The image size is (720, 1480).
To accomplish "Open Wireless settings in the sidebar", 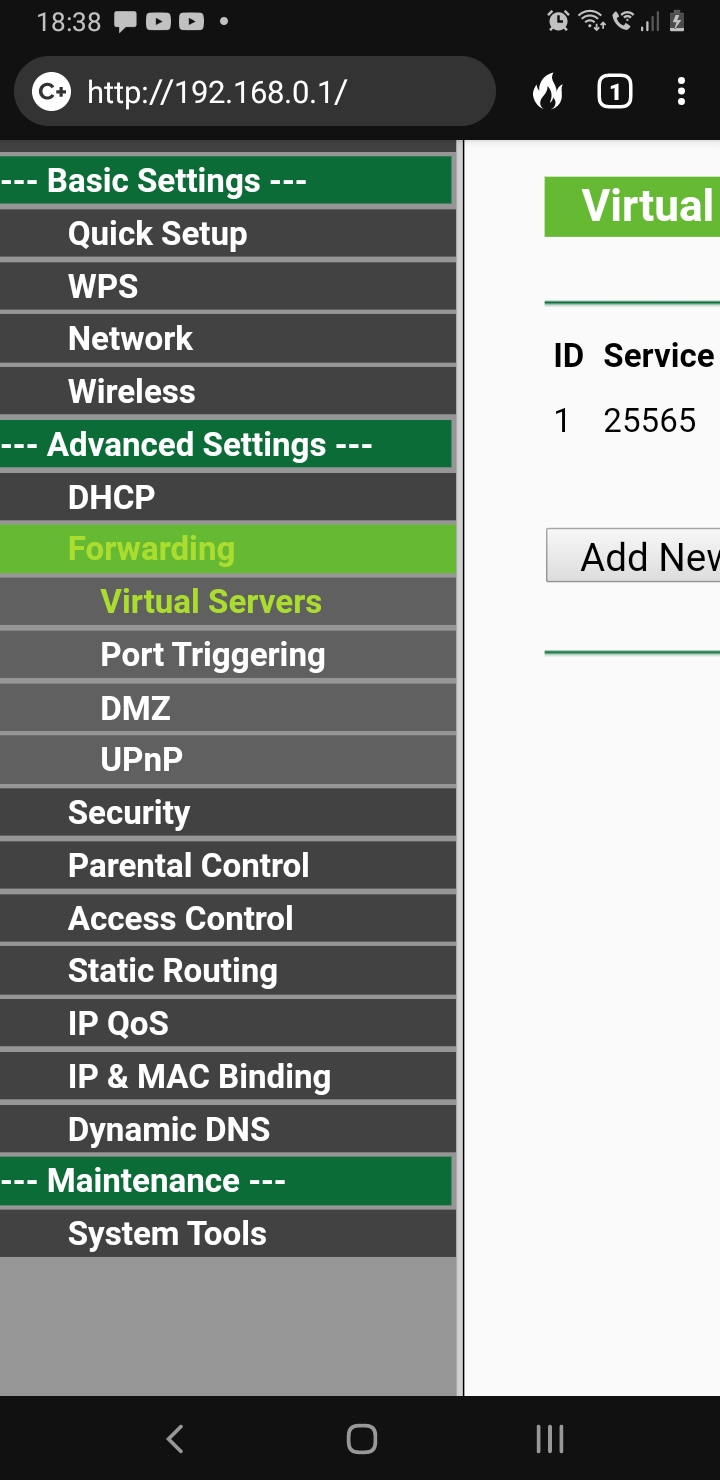I will 131,391.
